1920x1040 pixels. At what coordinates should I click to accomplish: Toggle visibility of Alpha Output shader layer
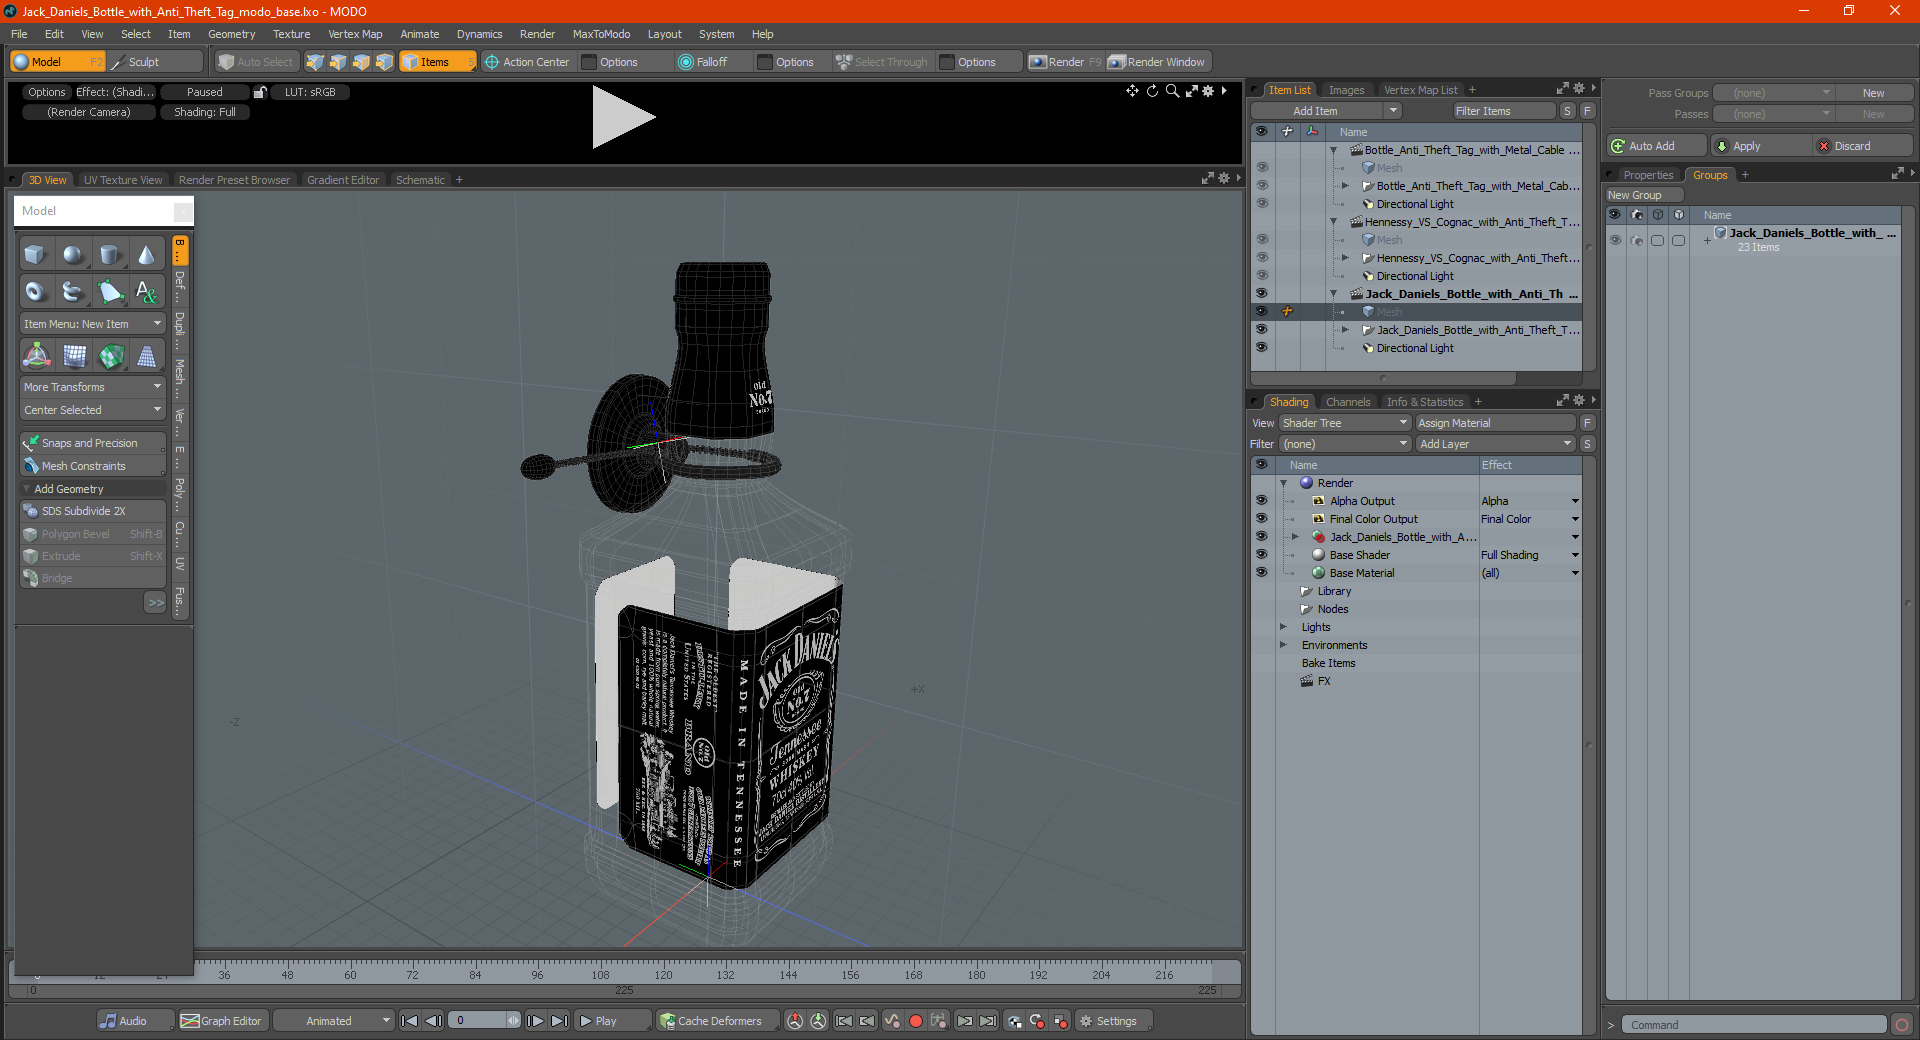tap(1261, 501)
